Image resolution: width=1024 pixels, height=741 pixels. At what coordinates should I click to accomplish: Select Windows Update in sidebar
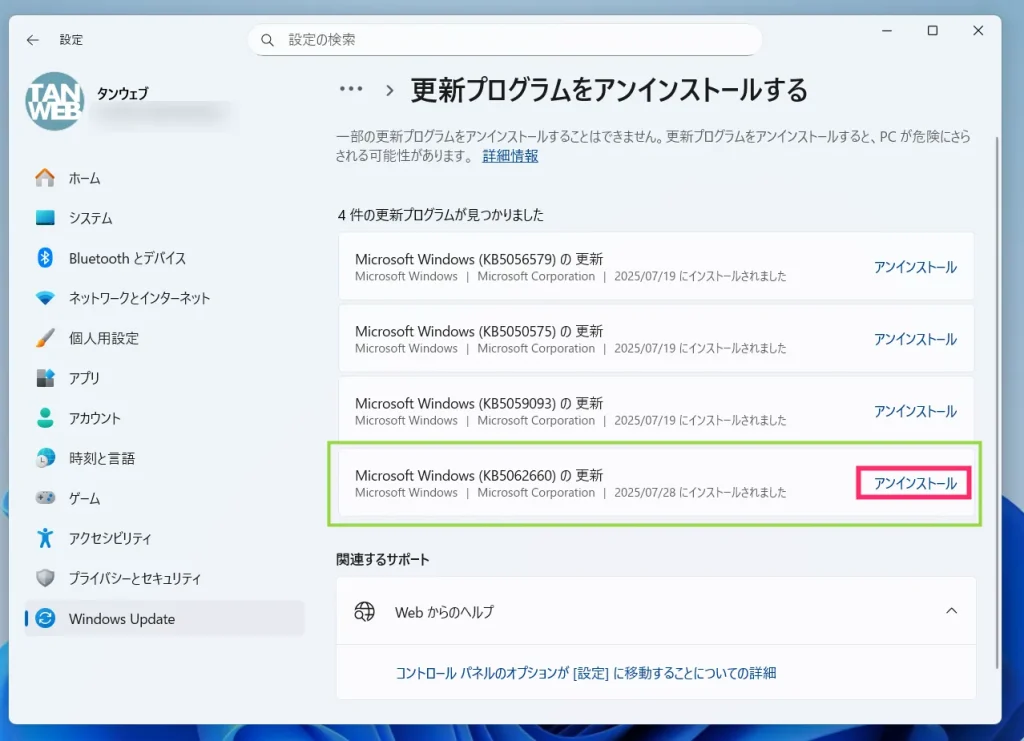click(165, 618)
